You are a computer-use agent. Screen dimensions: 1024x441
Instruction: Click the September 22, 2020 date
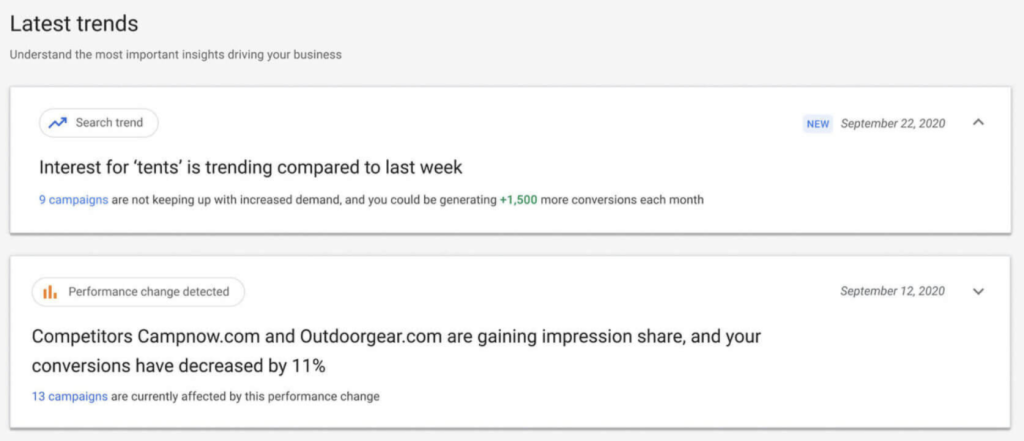[x=893, y=123]
